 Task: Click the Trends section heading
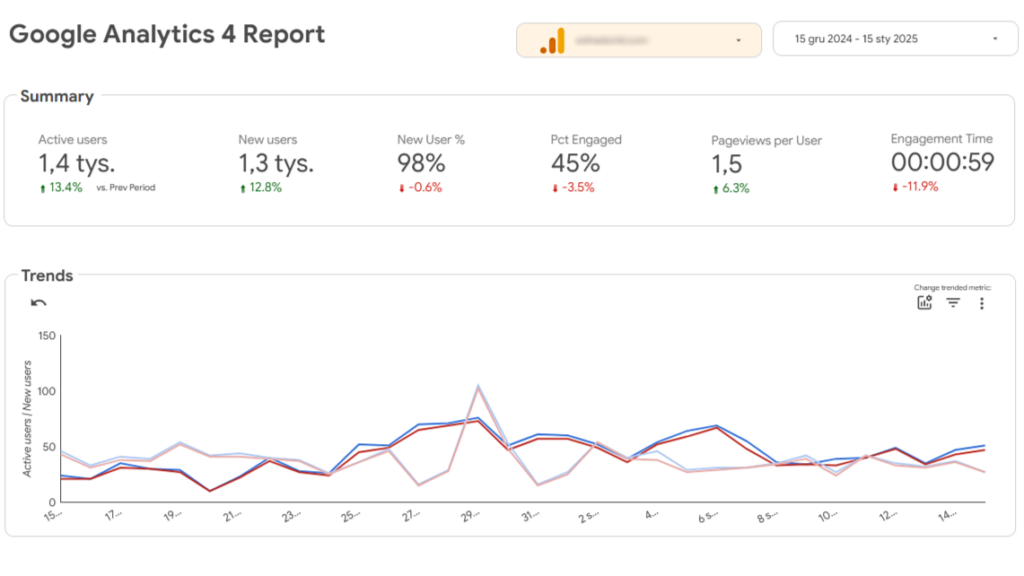click(47, 275)
